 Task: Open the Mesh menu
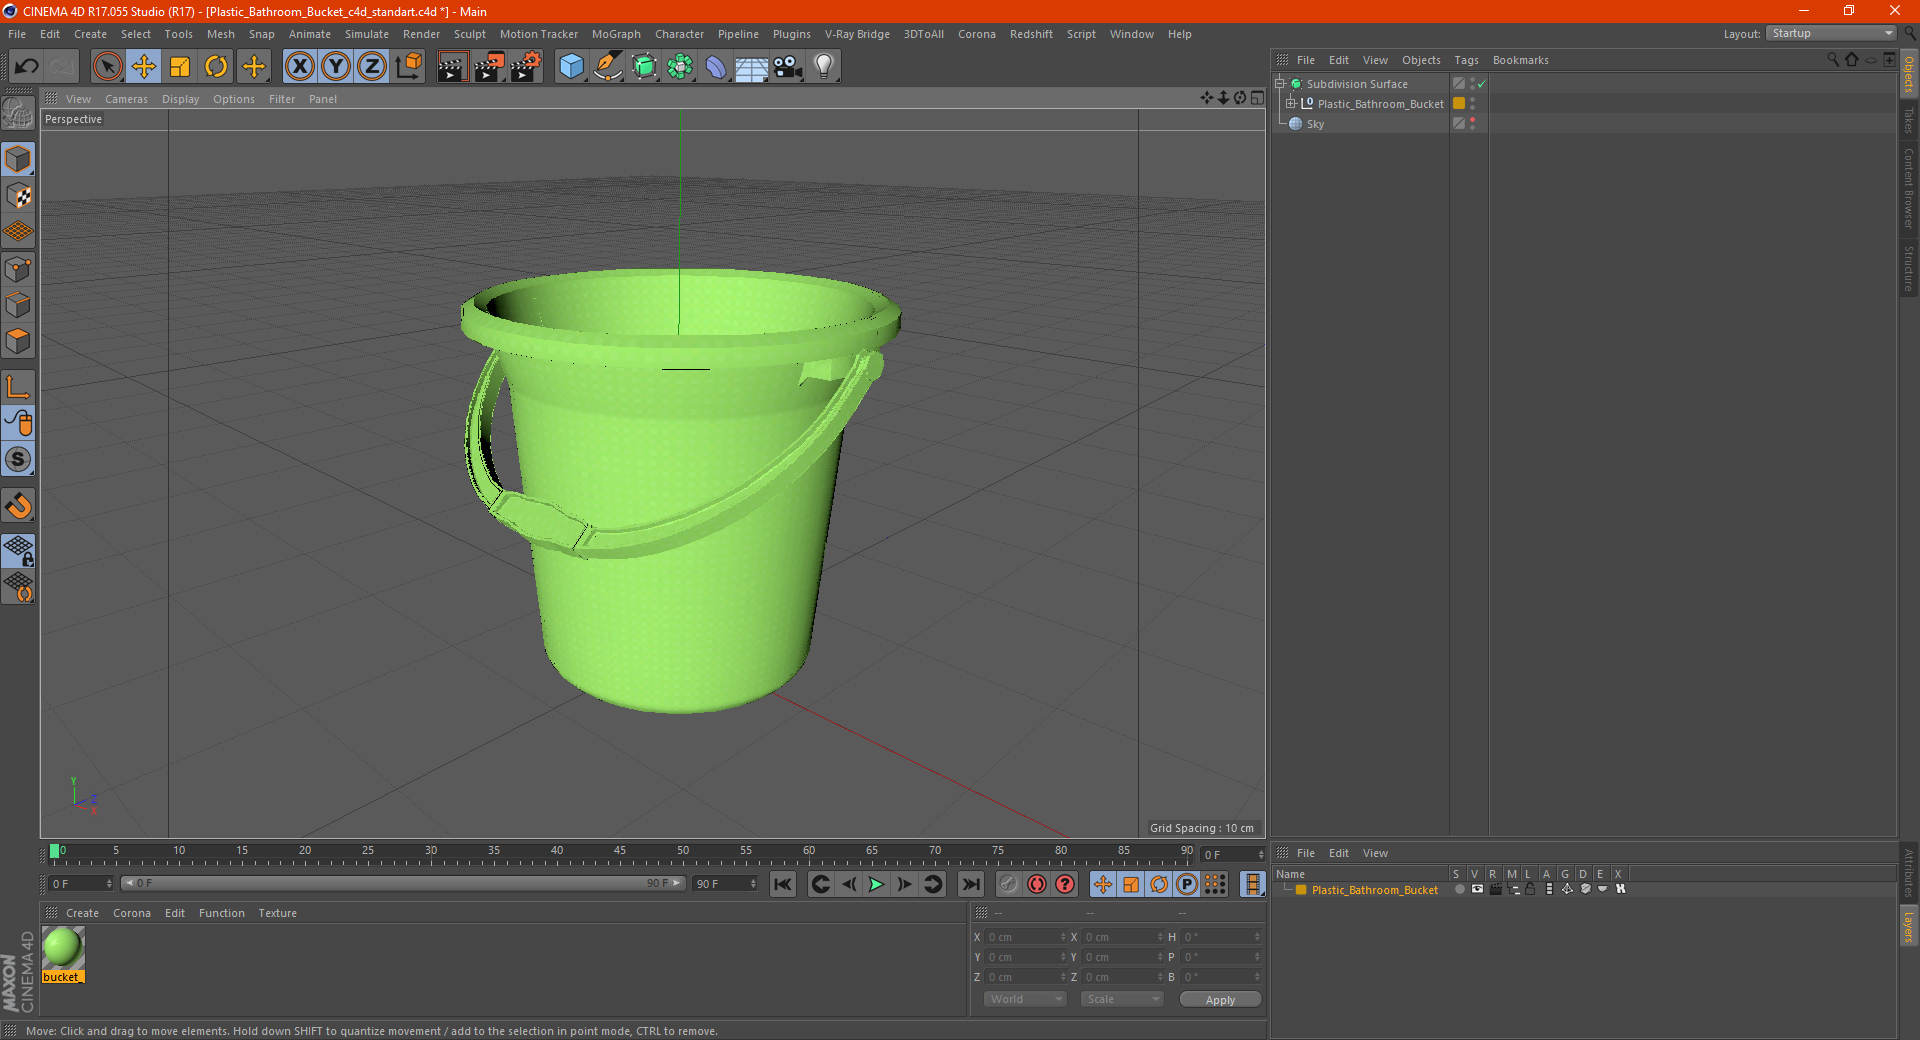[x=220, y=34]
